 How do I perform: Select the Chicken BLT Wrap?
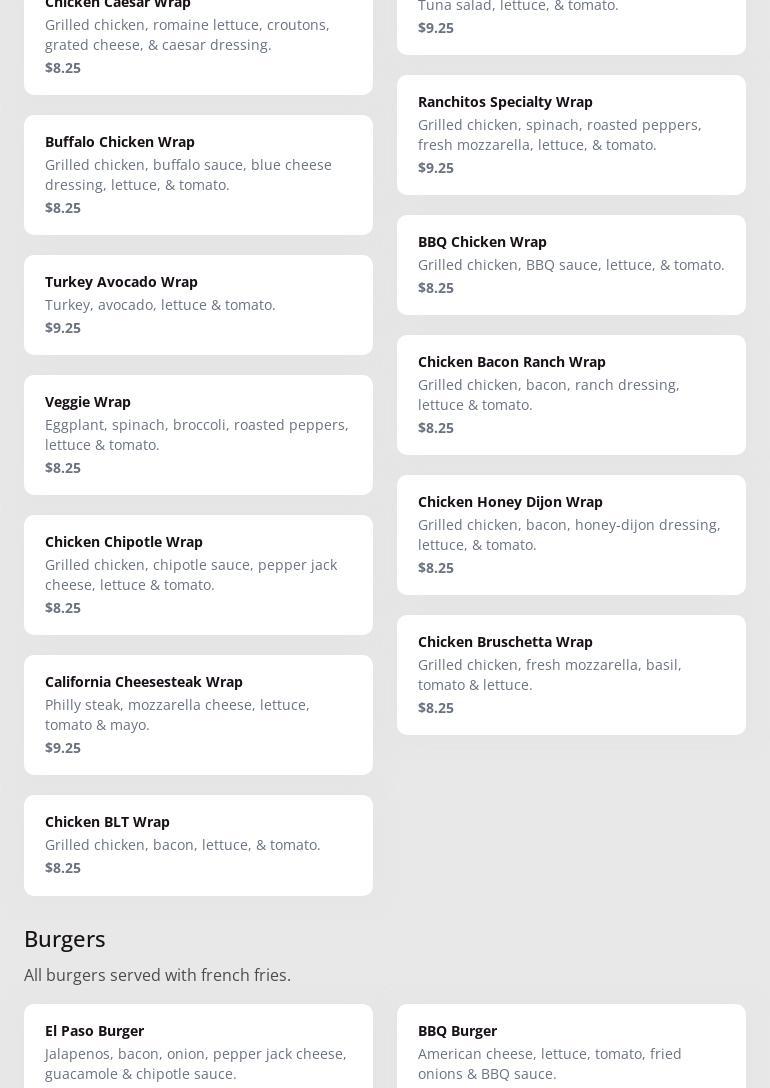(x=198, y=845)
